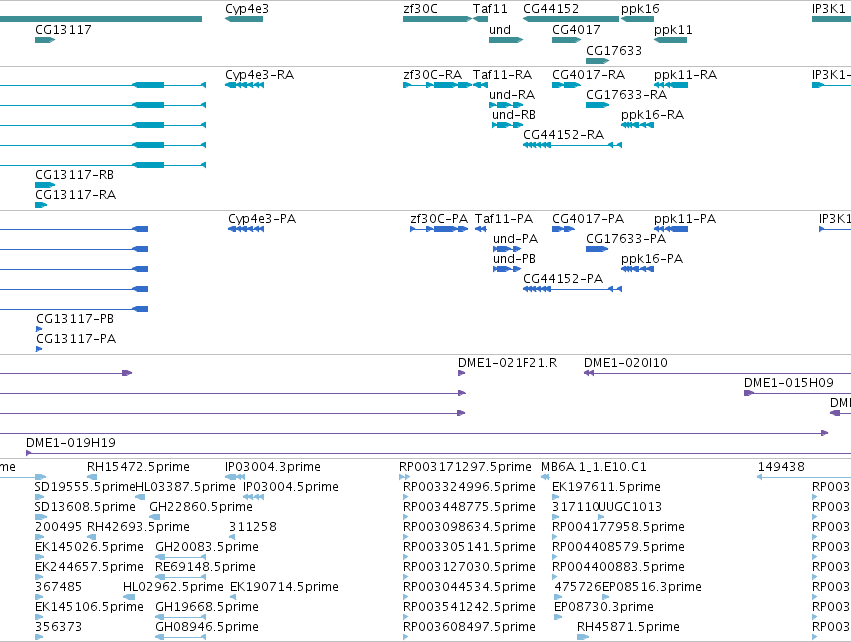Click transcript Taf11-RA
851x642 pixels.
pyautogui.click(x=480, y=85)
